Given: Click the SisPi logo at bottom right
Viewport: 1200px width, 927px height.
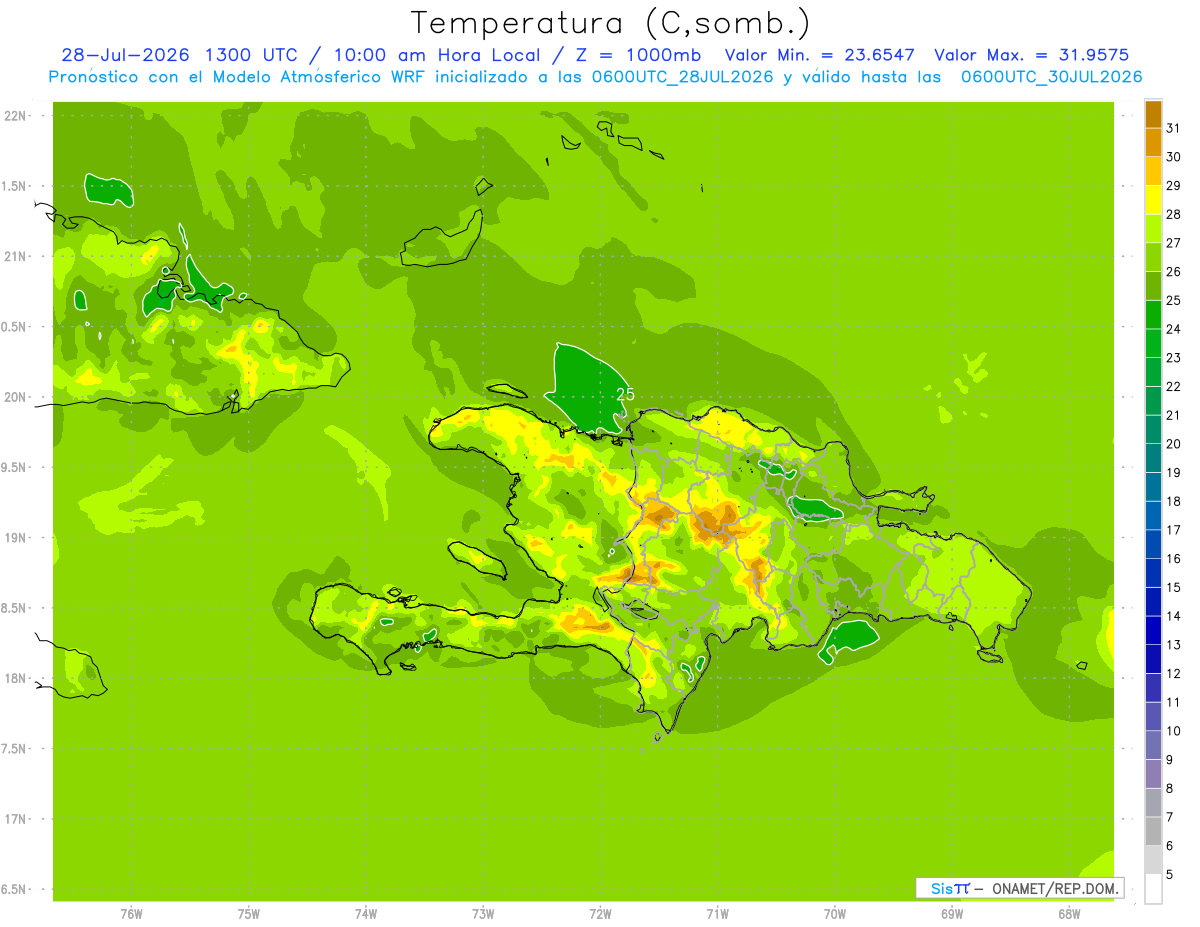Looking at the screenshot, I should [950, 888].
